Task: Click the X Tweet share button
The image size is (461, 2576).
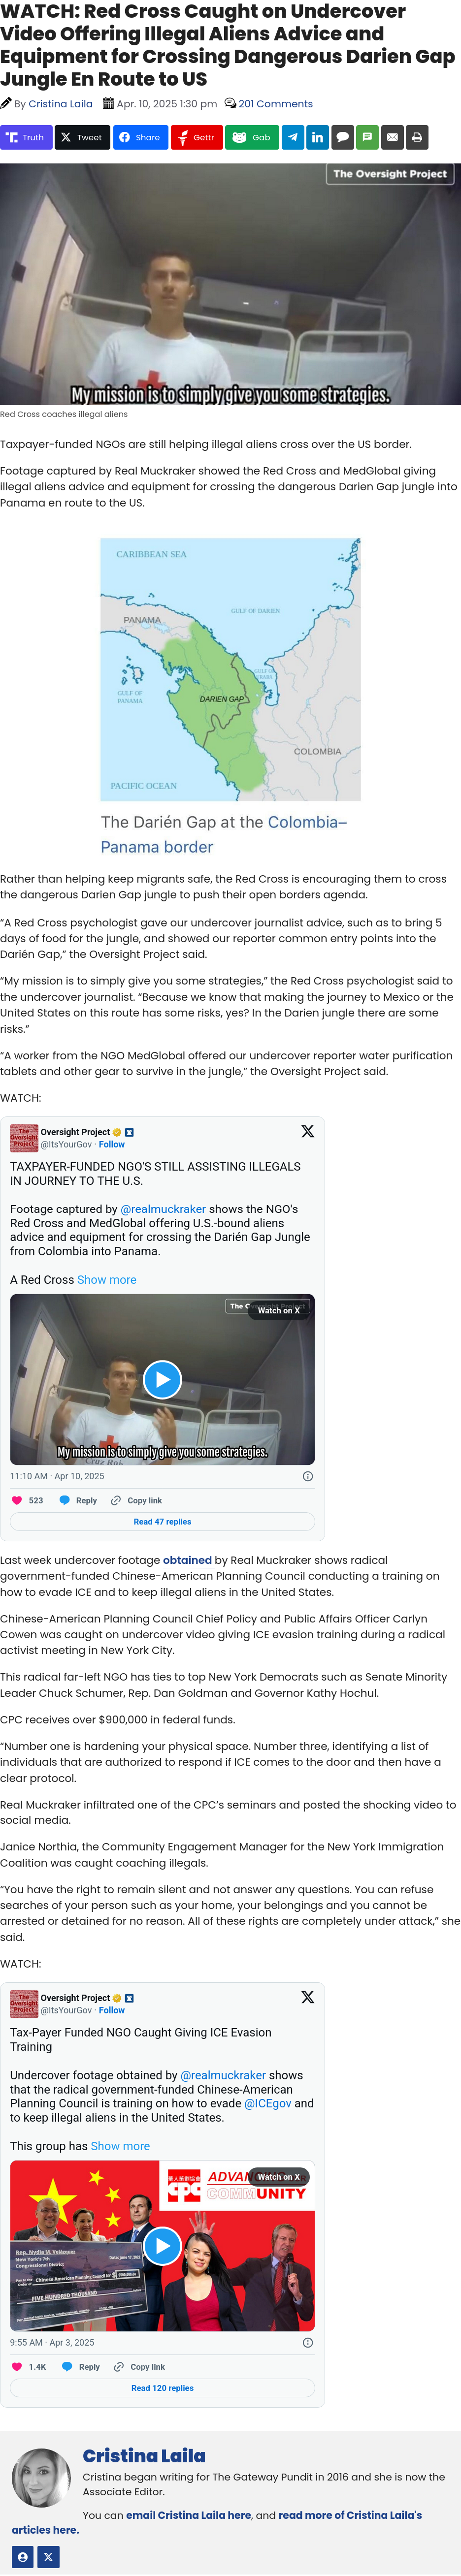Action: pyautogui.click(x=81, y=137)
